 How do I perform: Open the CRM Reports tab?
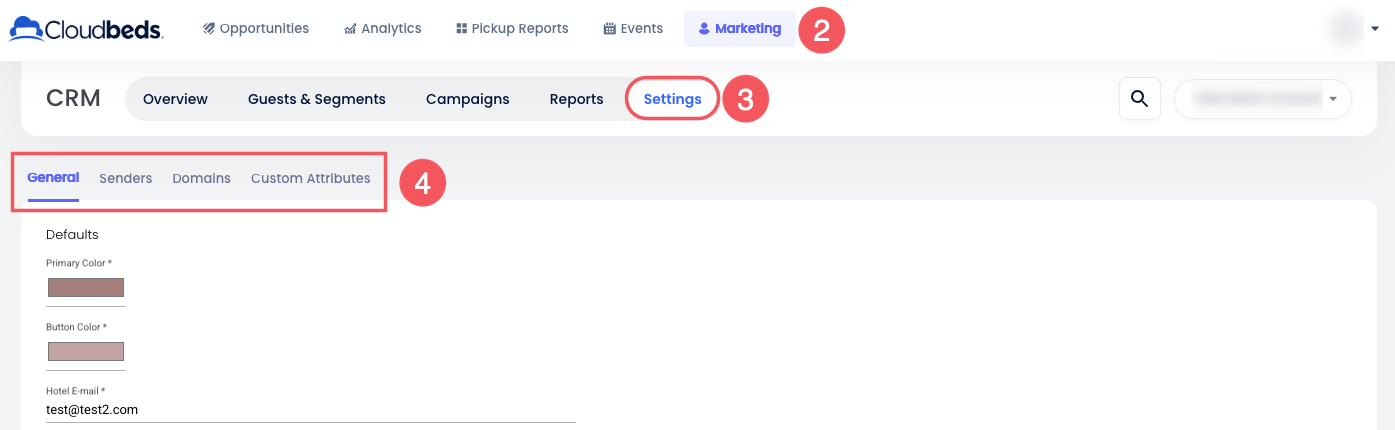576,99
